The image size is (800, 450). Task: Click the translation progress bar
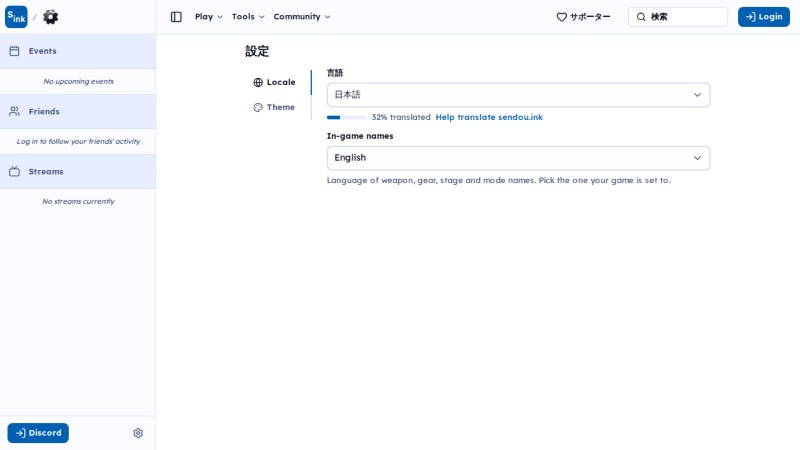(x=346, y=117)
